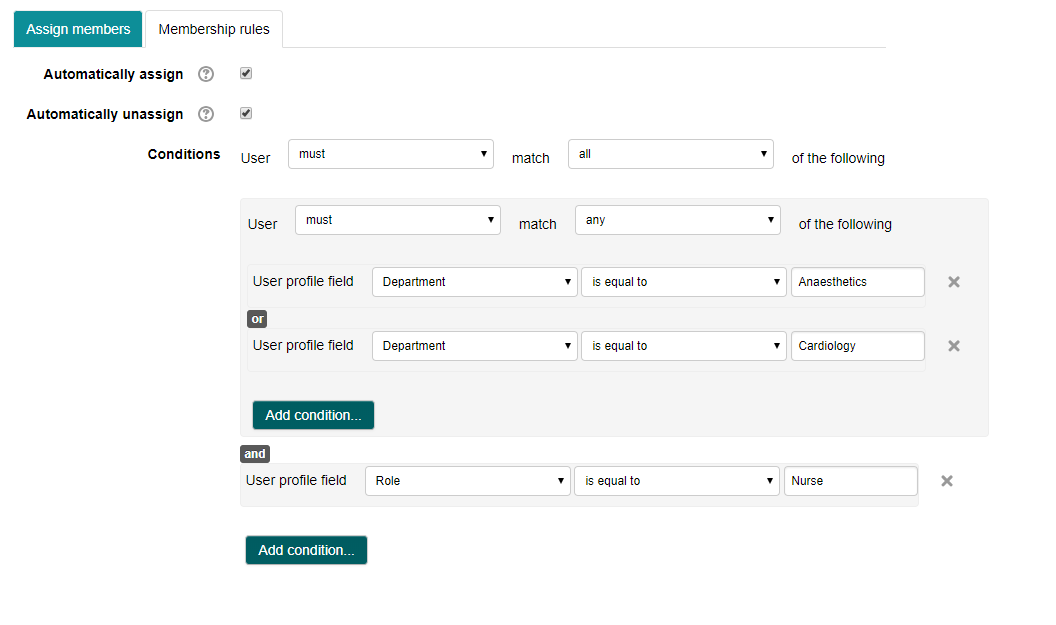Remove the Role Nurse condition
1056x625 pixels.
[x=946, y=481]
